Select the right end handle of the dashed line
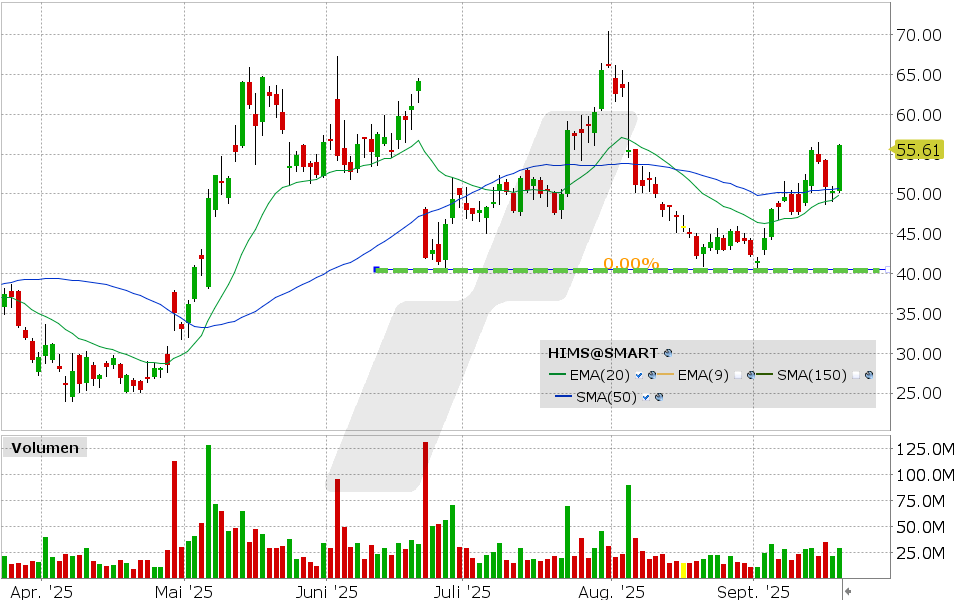This screenshot has width=960, height=600. pos(878,270)
